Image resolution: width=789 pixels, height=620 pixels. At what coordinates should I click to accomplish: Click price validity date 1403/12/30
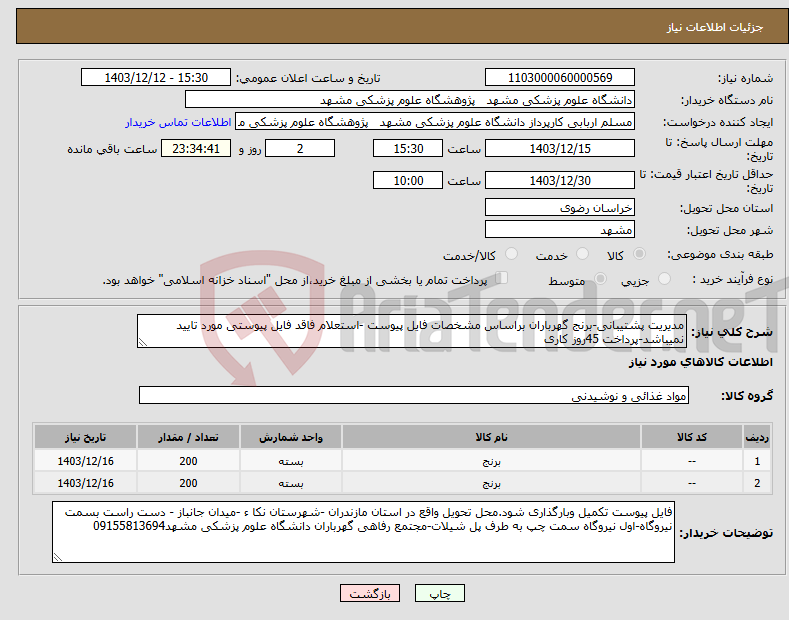pos(560,180)
